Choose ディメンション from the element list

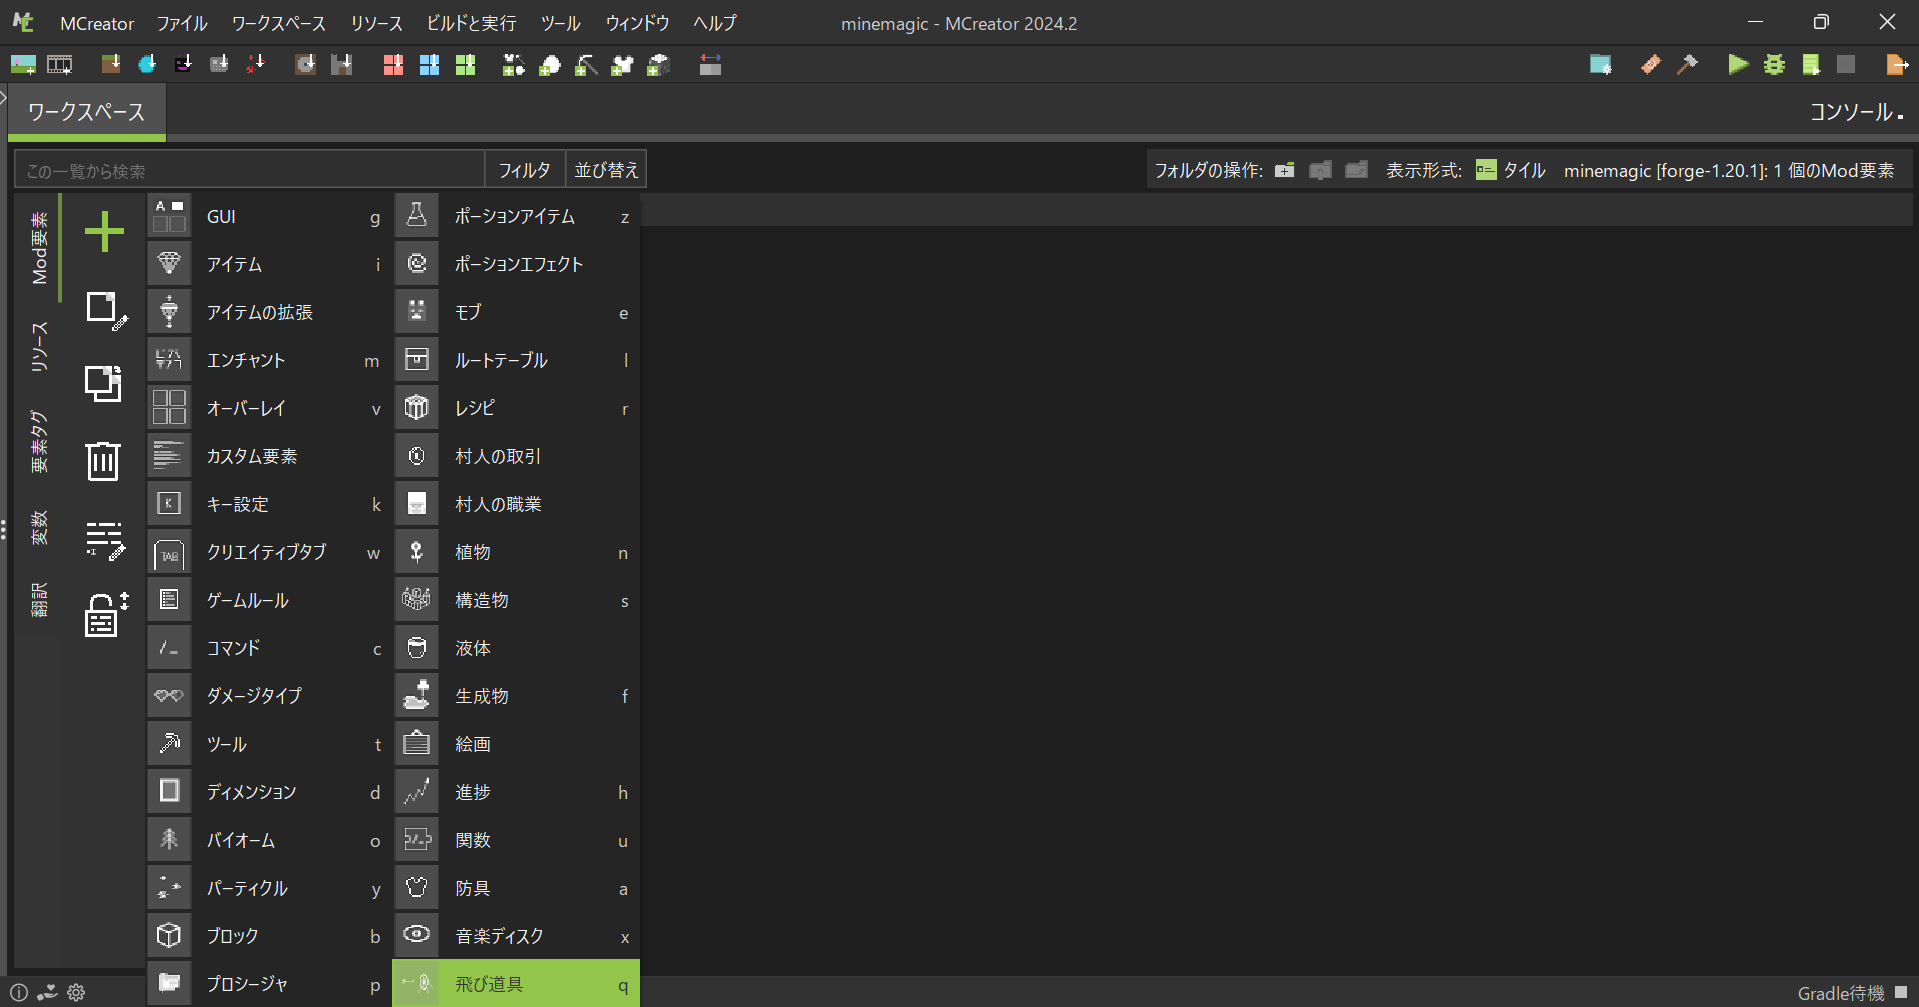[268, 792]
